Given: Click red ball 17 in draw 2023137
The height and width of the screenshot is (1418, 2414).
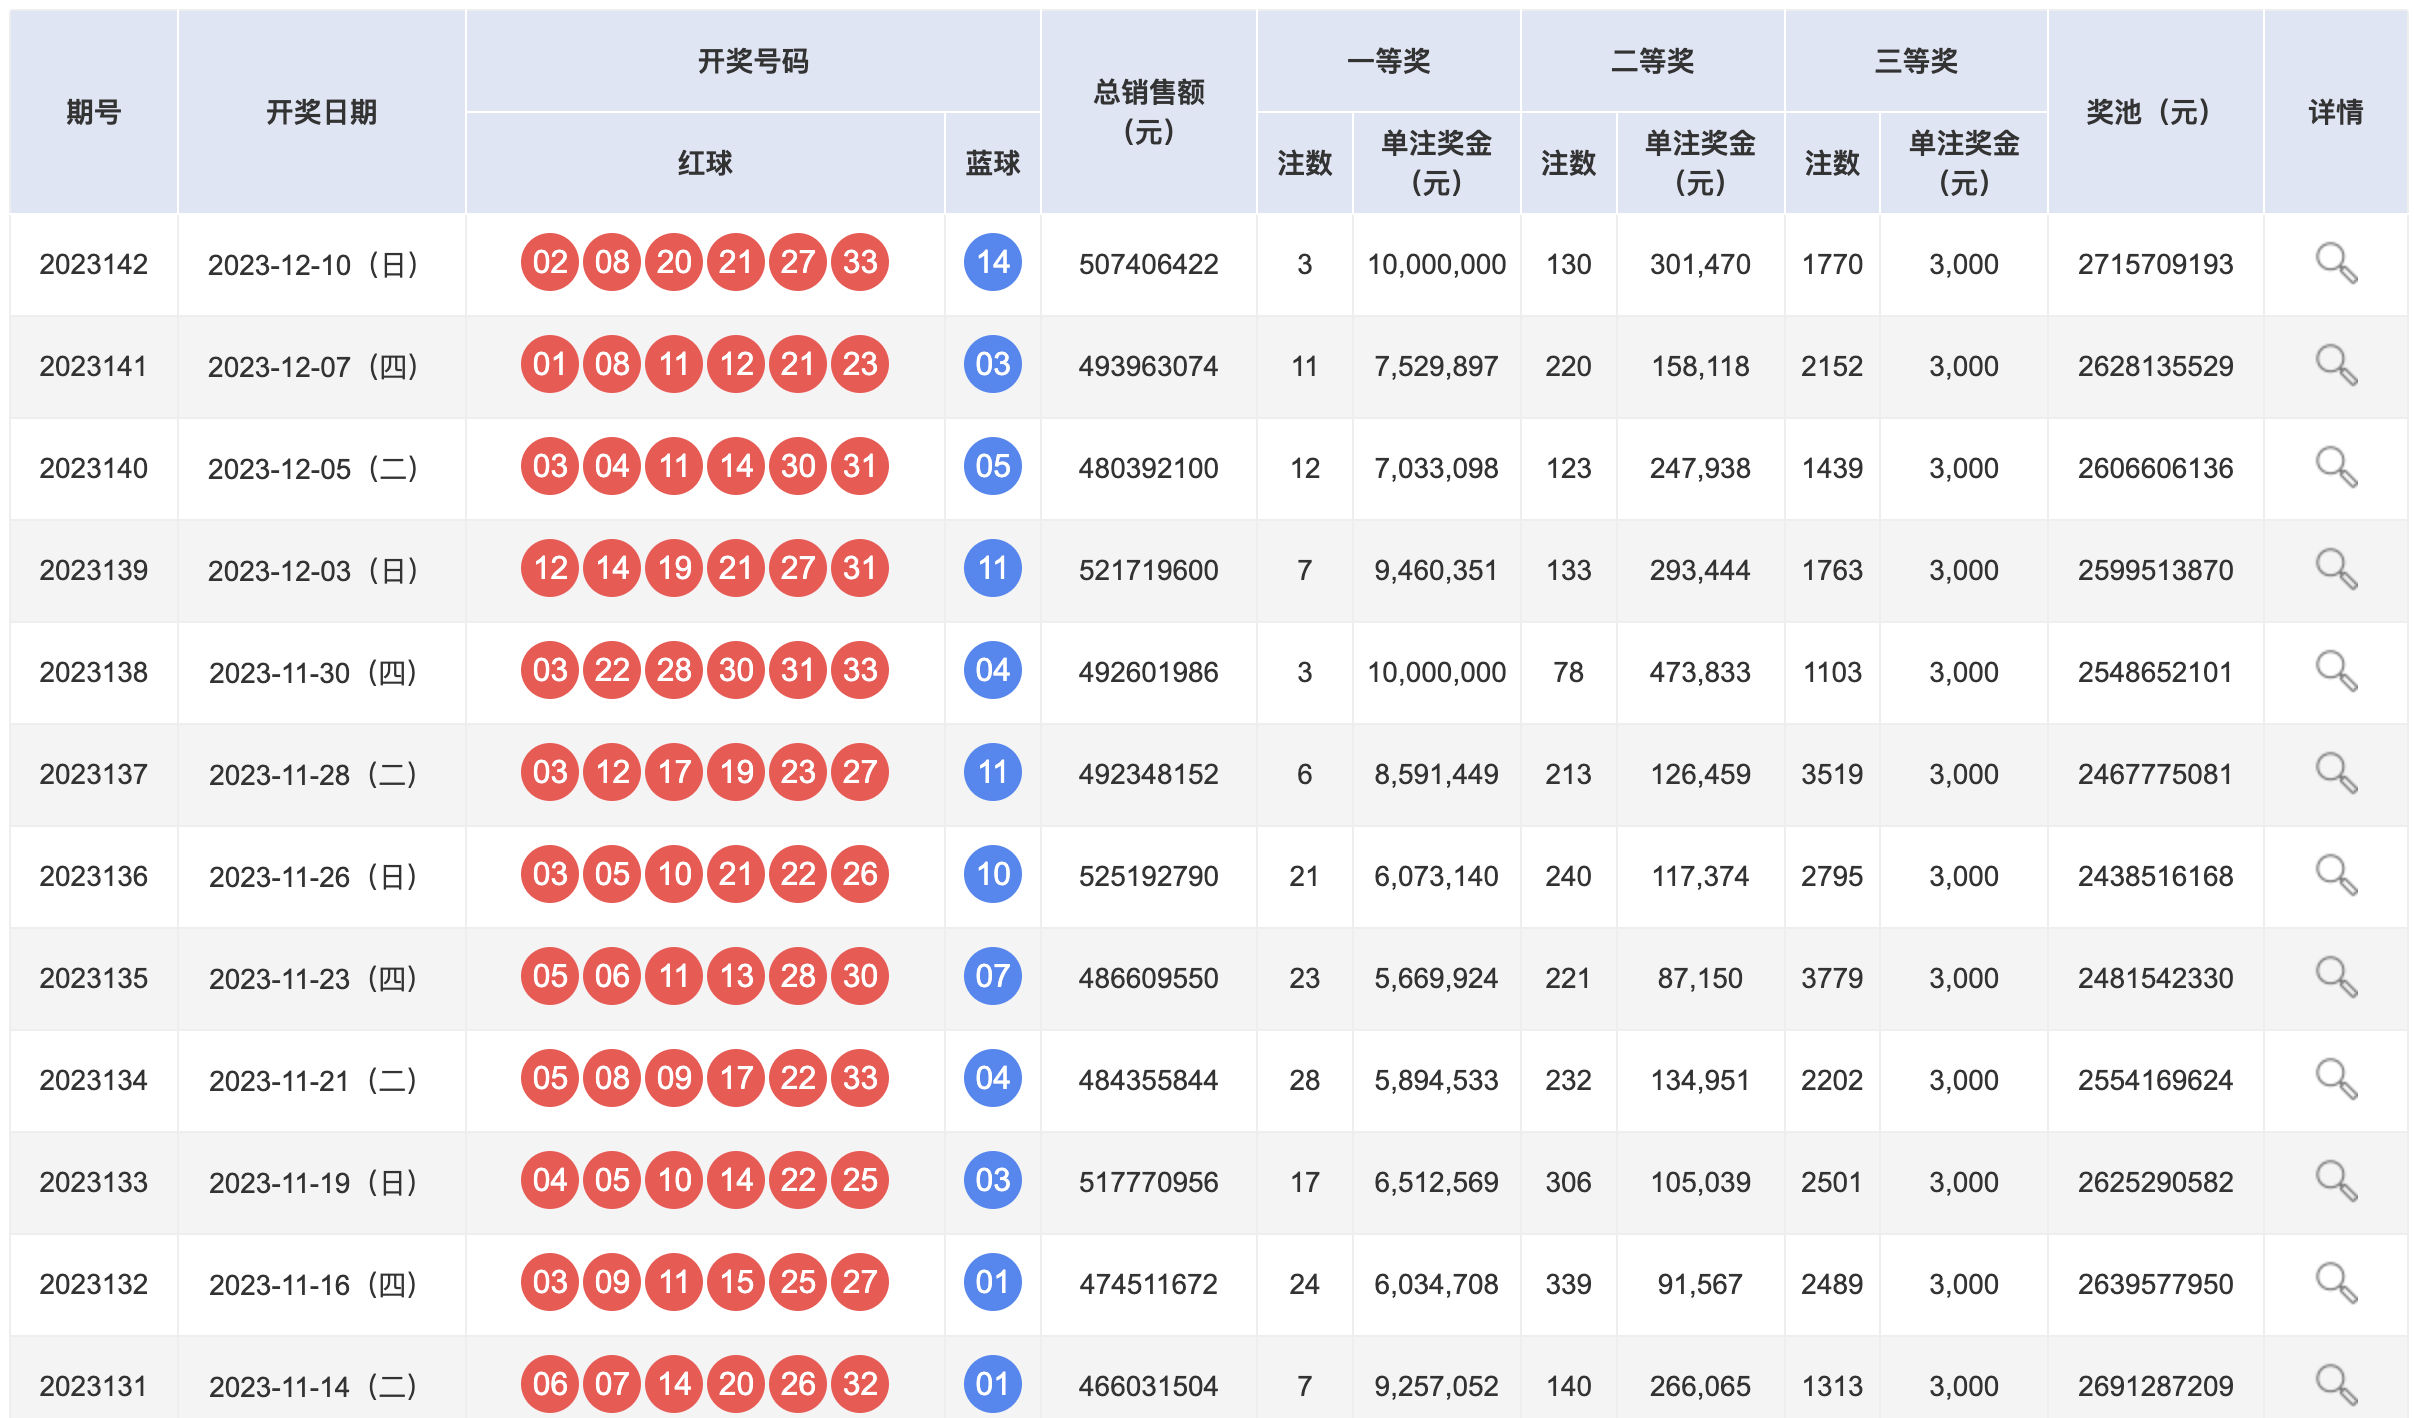Looking at the screenshot, I should click(674, 772).
